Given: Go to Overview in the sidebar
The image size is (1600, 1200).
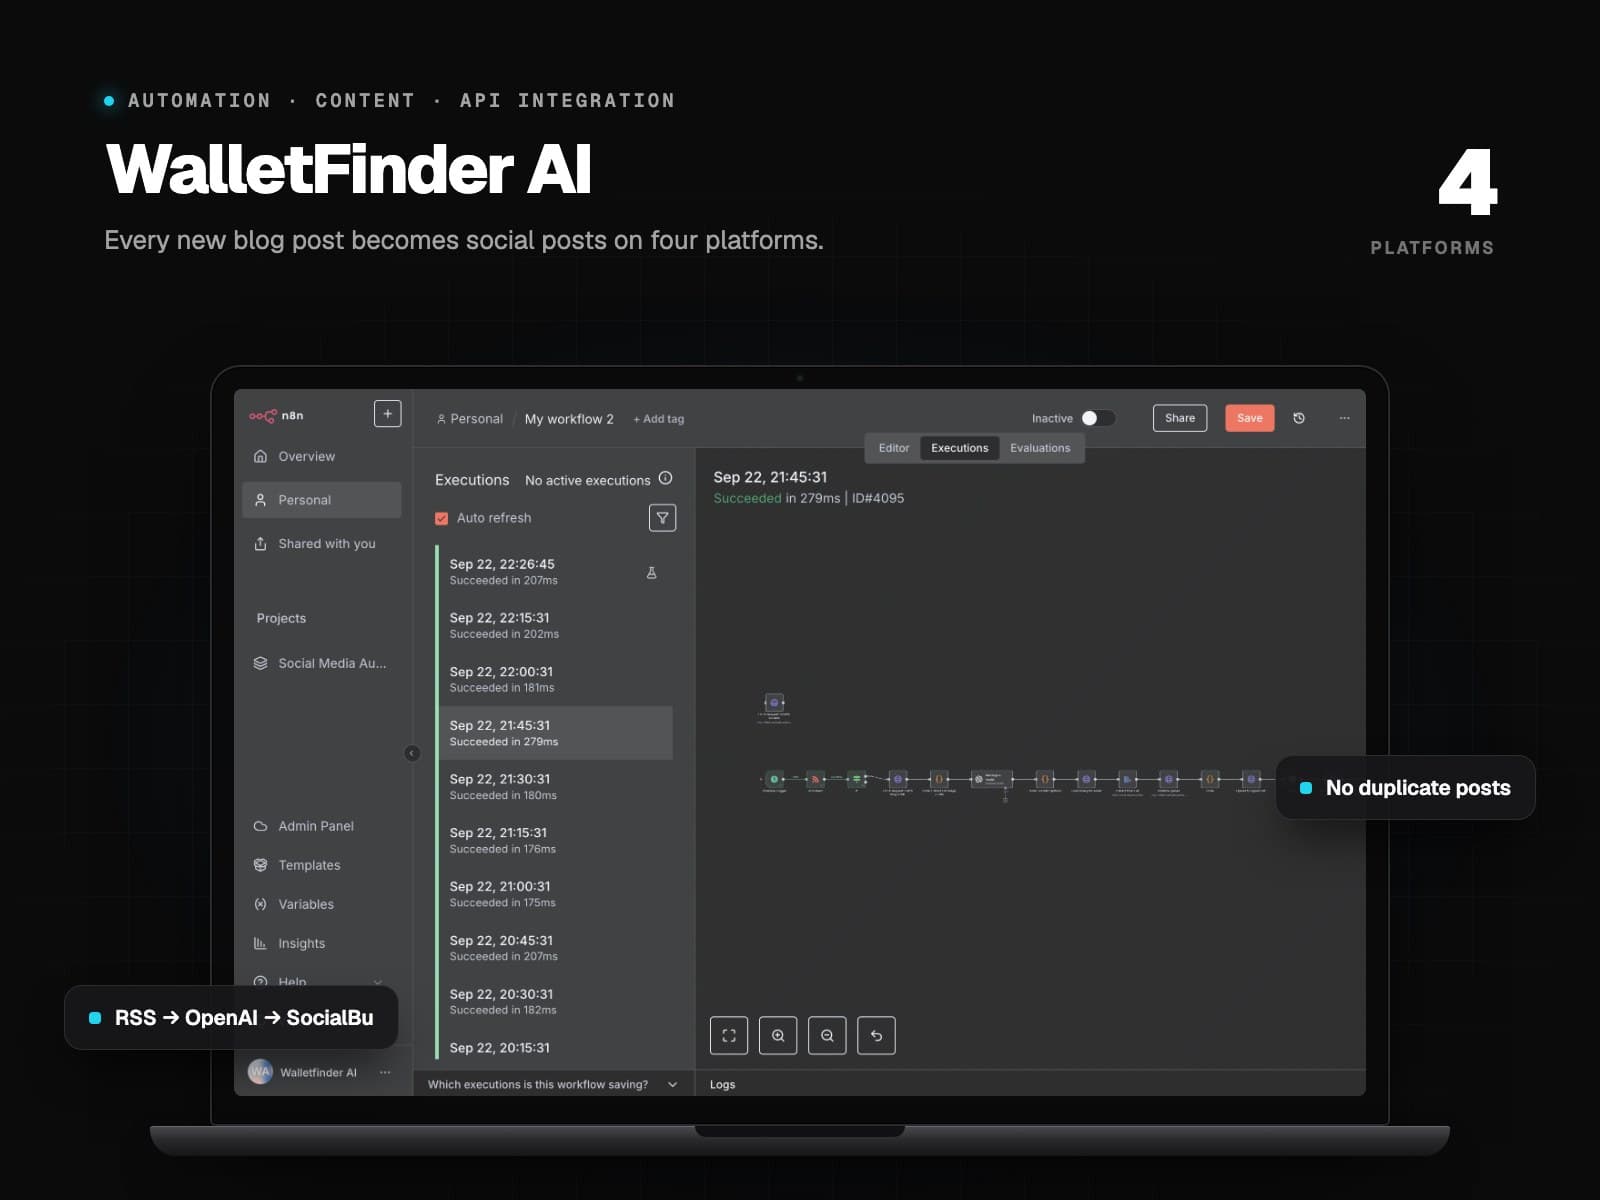Looking at the screenshot, I should (x=322, y=456).
